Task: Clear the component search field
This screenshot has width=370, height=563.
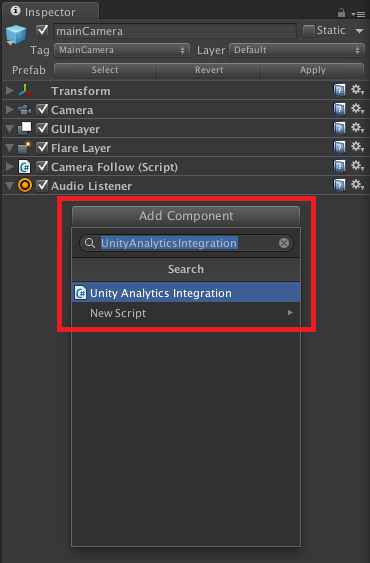Action: click(x=284, y=243)
